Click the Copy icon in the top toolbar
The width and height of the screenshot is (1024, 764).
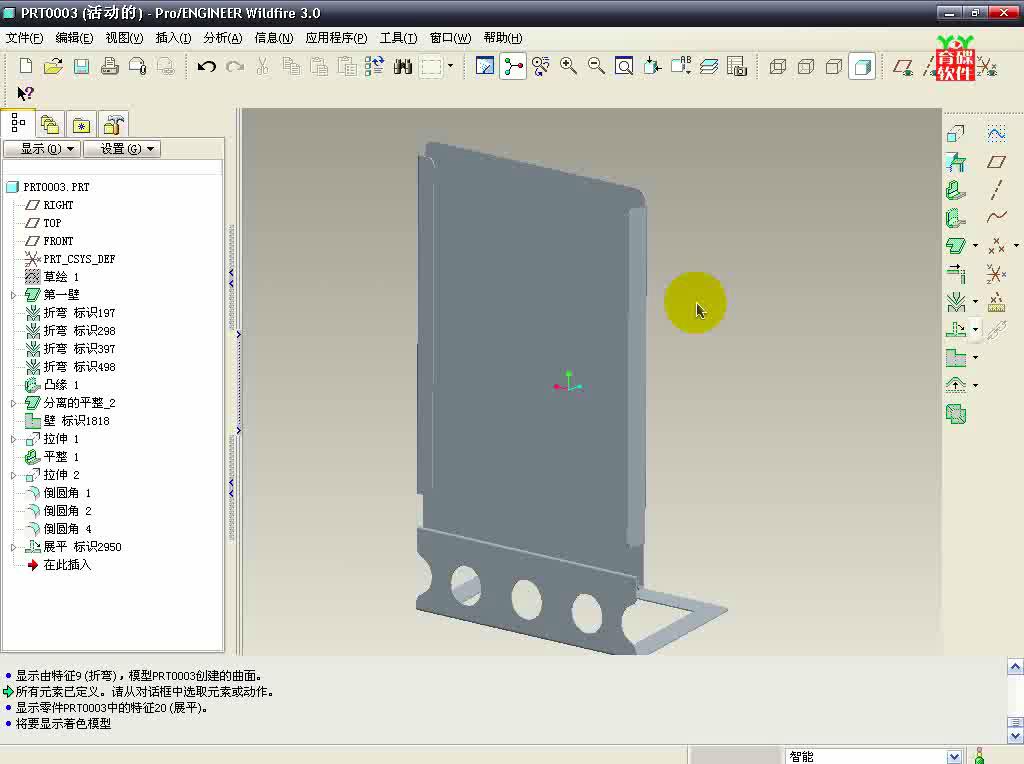point(291,66)
